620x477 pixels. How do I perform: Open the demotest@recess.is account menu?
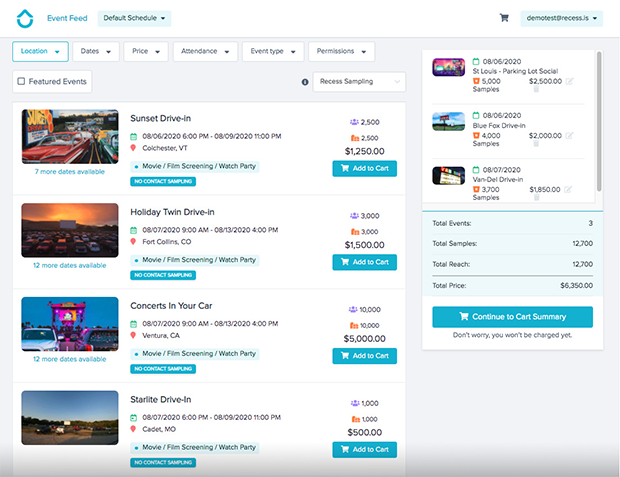562,18
